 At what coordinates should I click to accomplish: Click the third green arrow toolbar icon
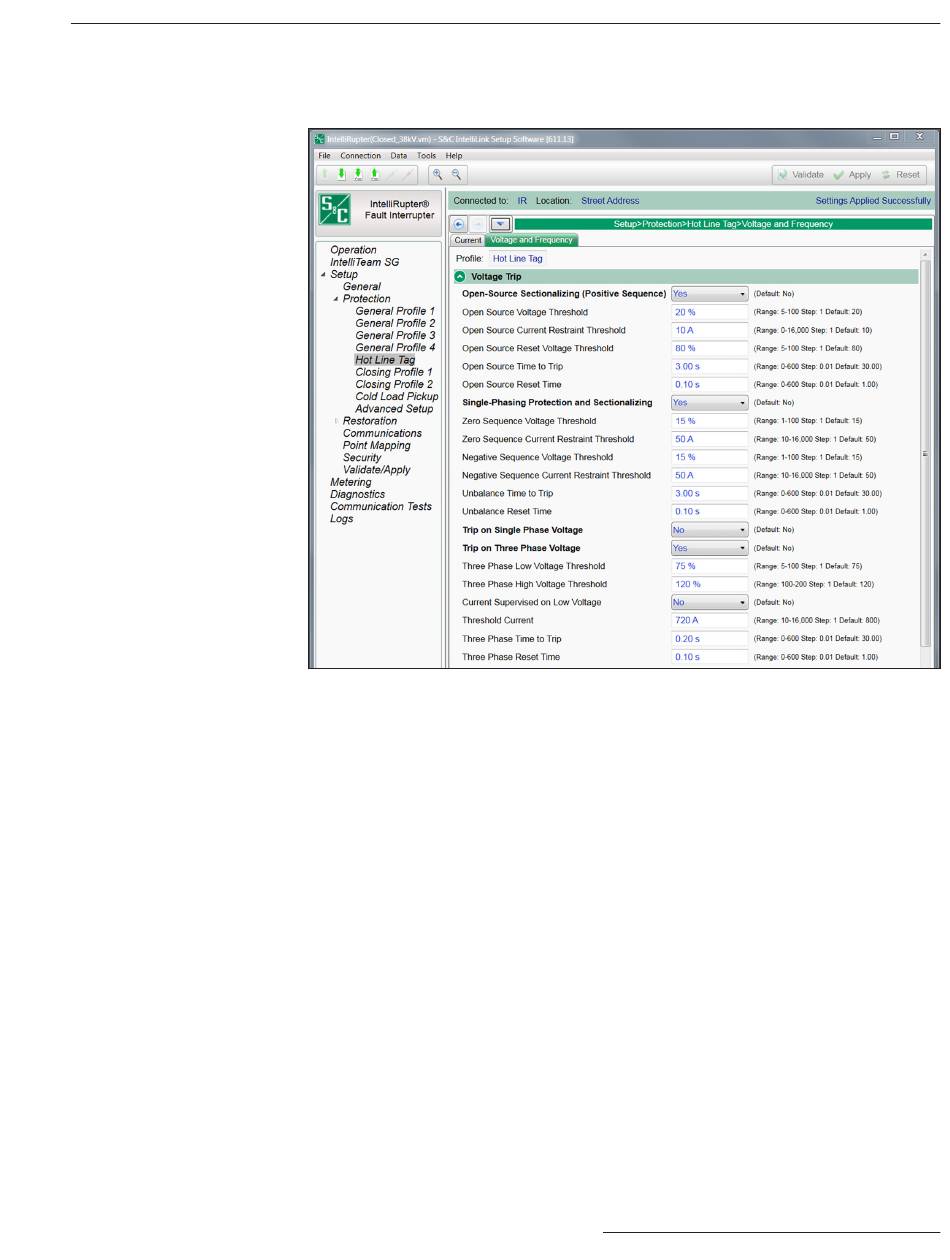click(358, 174)
